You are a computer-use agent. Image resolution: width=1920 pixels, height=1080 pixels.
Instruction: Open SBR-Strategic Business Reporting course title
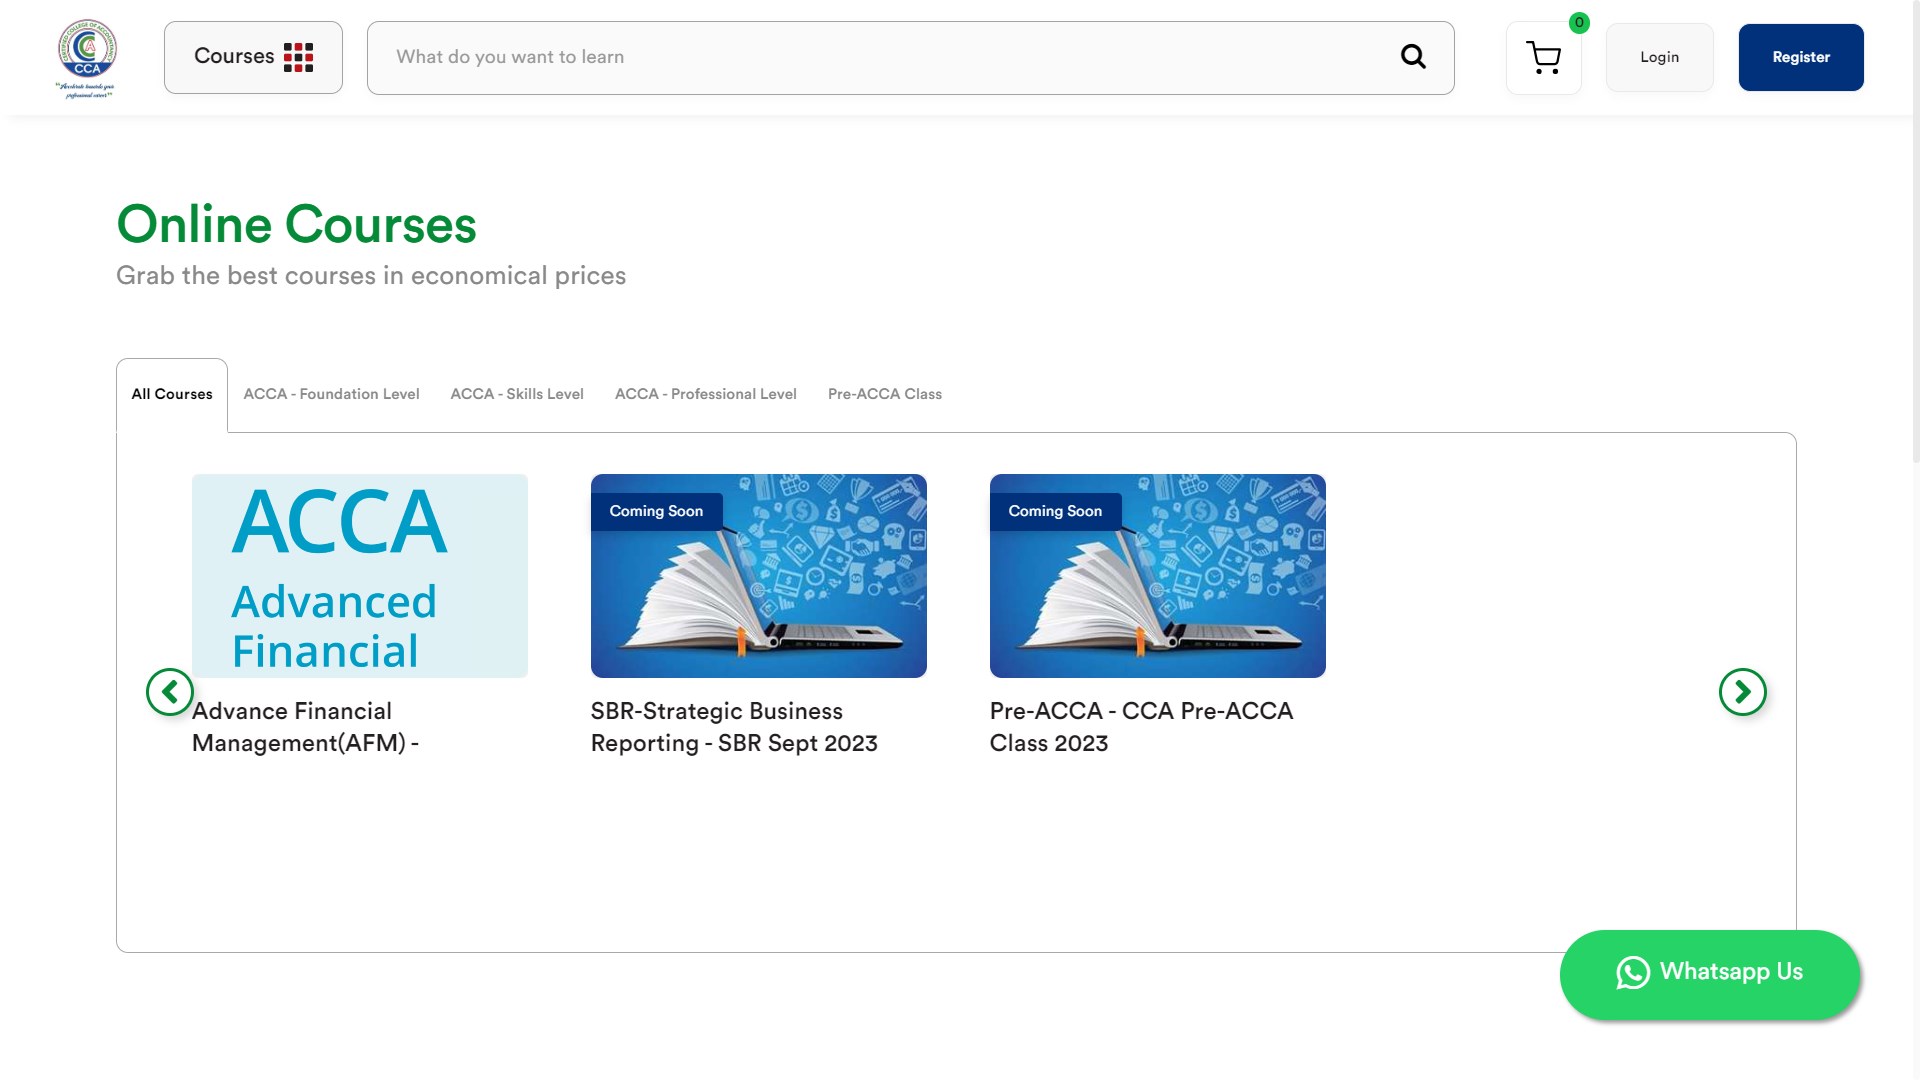(733, 727)
